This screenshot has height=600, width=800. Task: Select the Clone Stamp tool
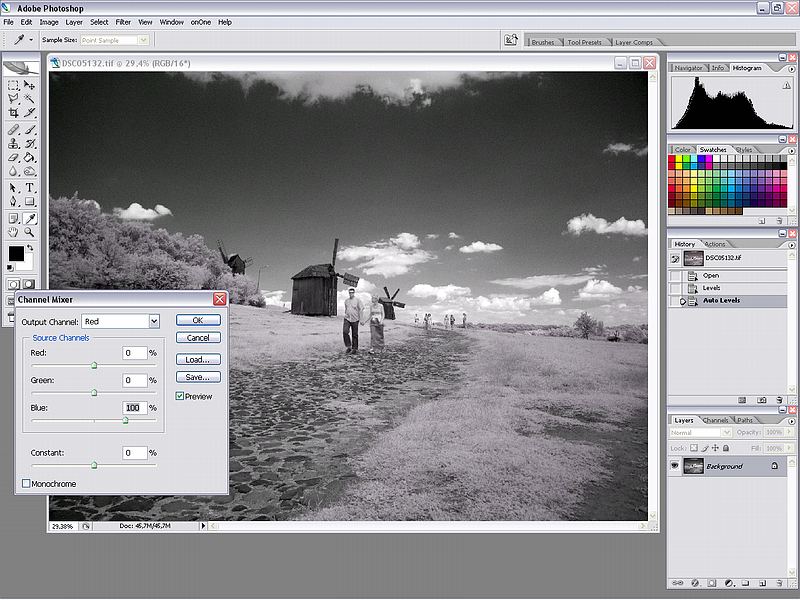point(14,144)
